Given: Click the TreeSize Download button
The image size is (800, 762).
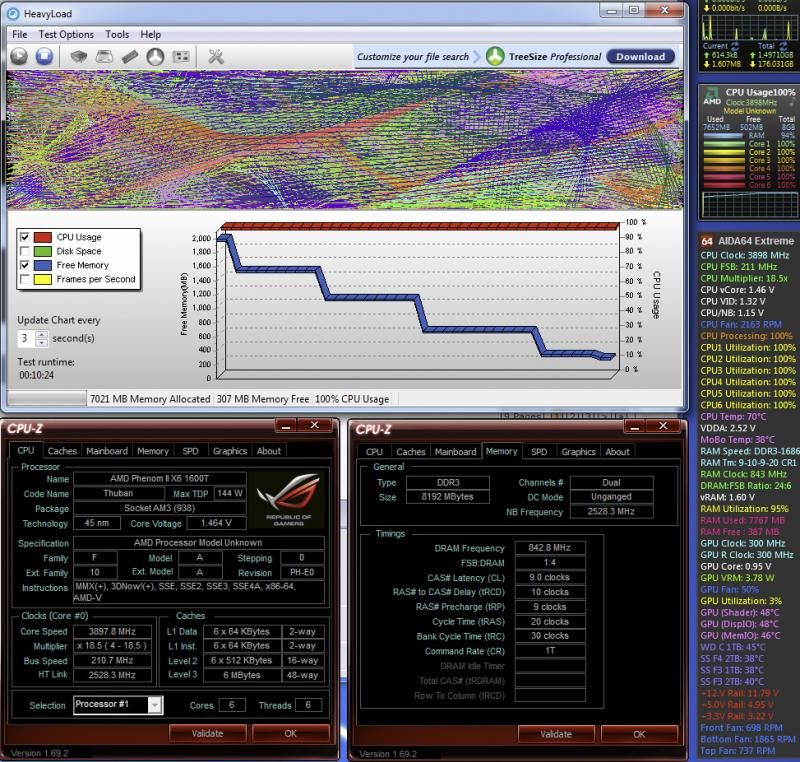Looking at the screenshot, I should point(640,57).
